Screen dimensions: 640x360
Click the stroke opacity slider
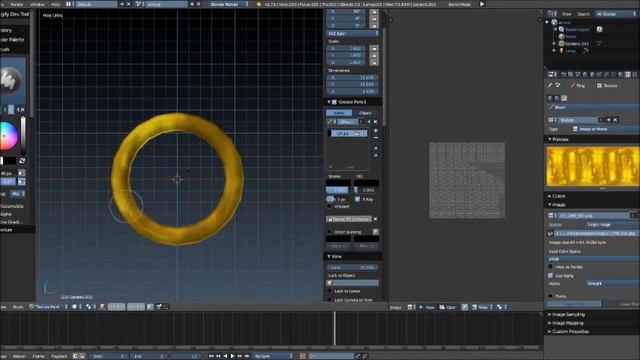(338, 190)
